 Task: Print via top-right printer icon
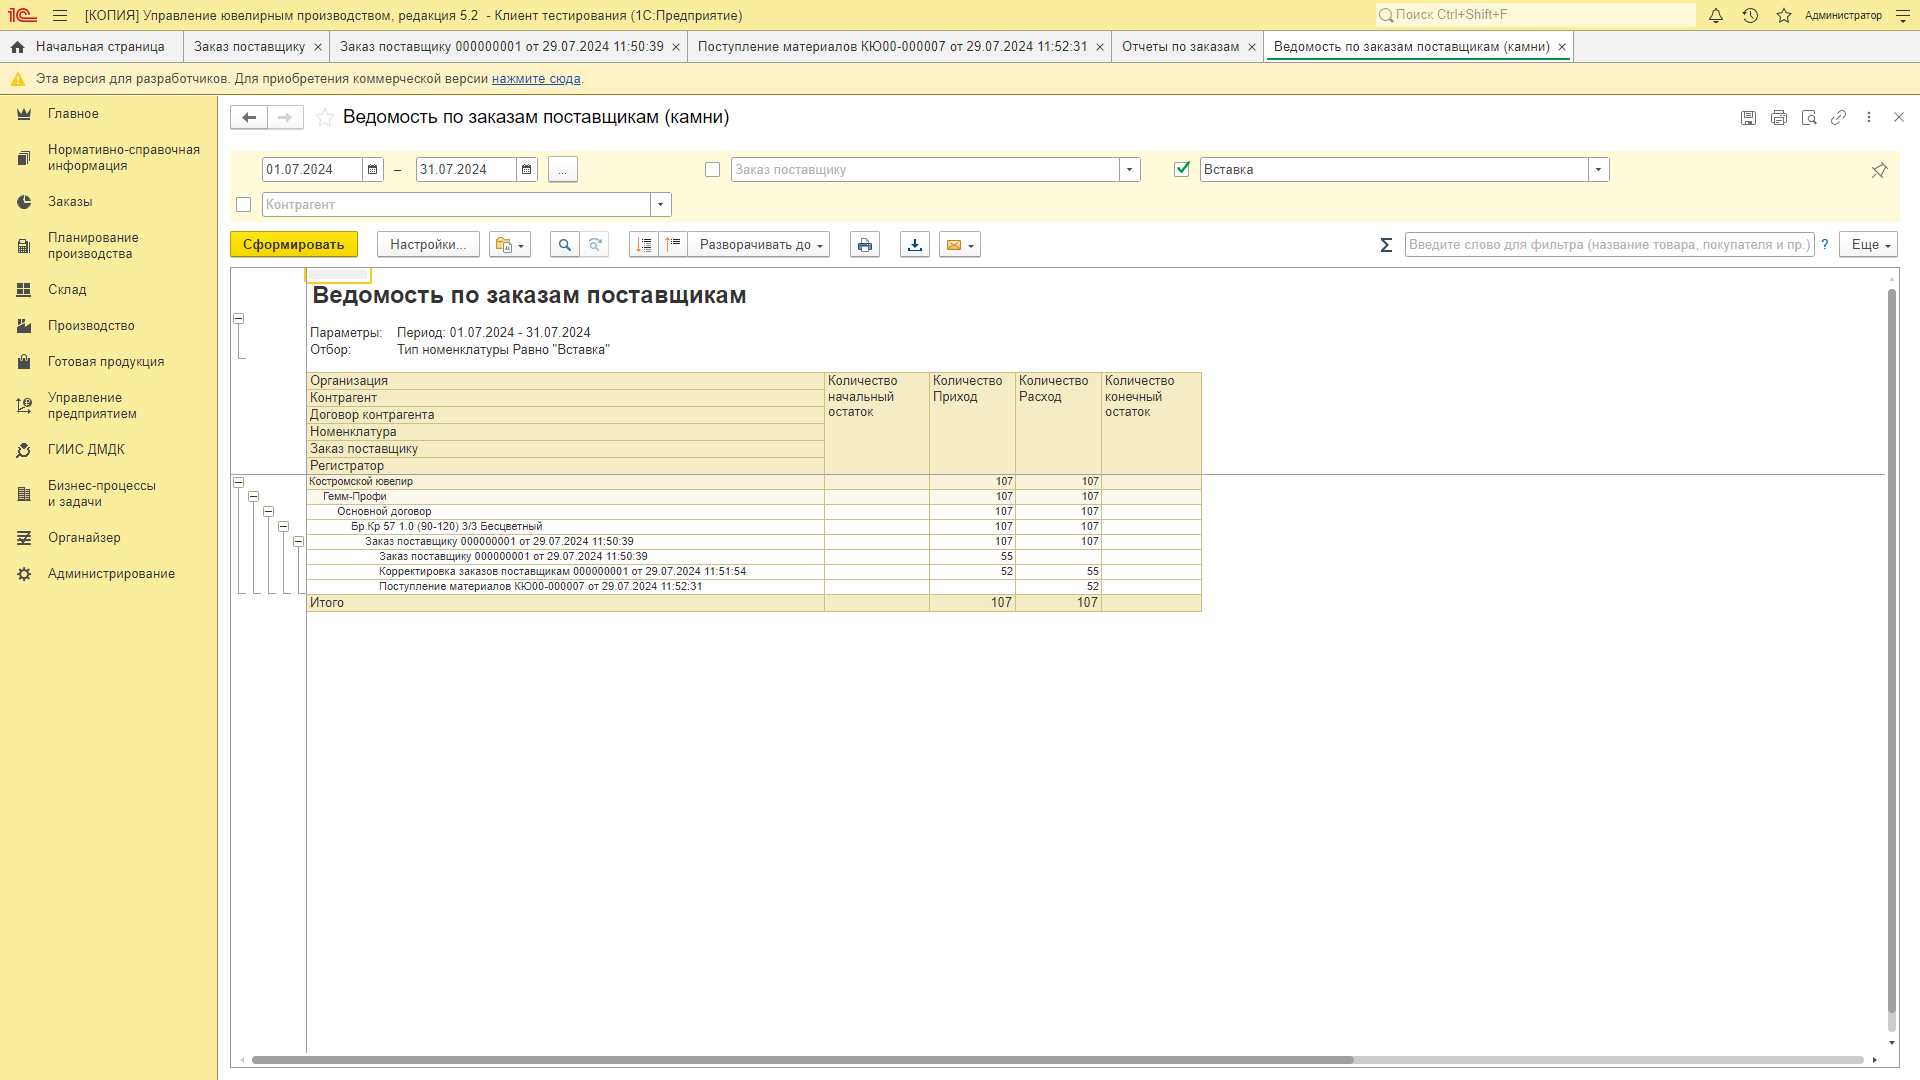(x=1778, y=118)
